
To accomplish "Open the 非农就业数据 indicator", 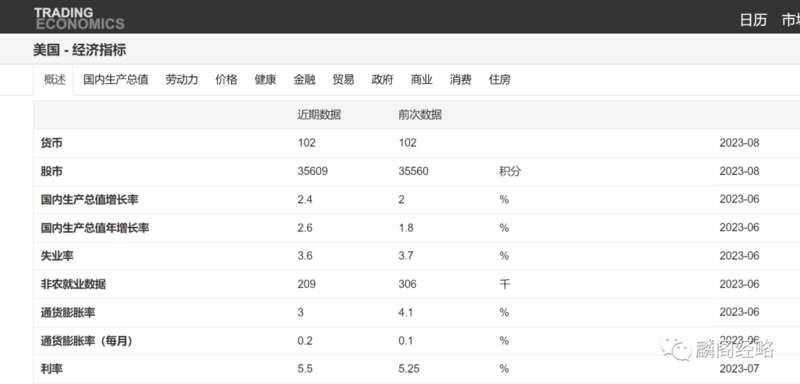I will pyautogui.click(x=73, y=284).
